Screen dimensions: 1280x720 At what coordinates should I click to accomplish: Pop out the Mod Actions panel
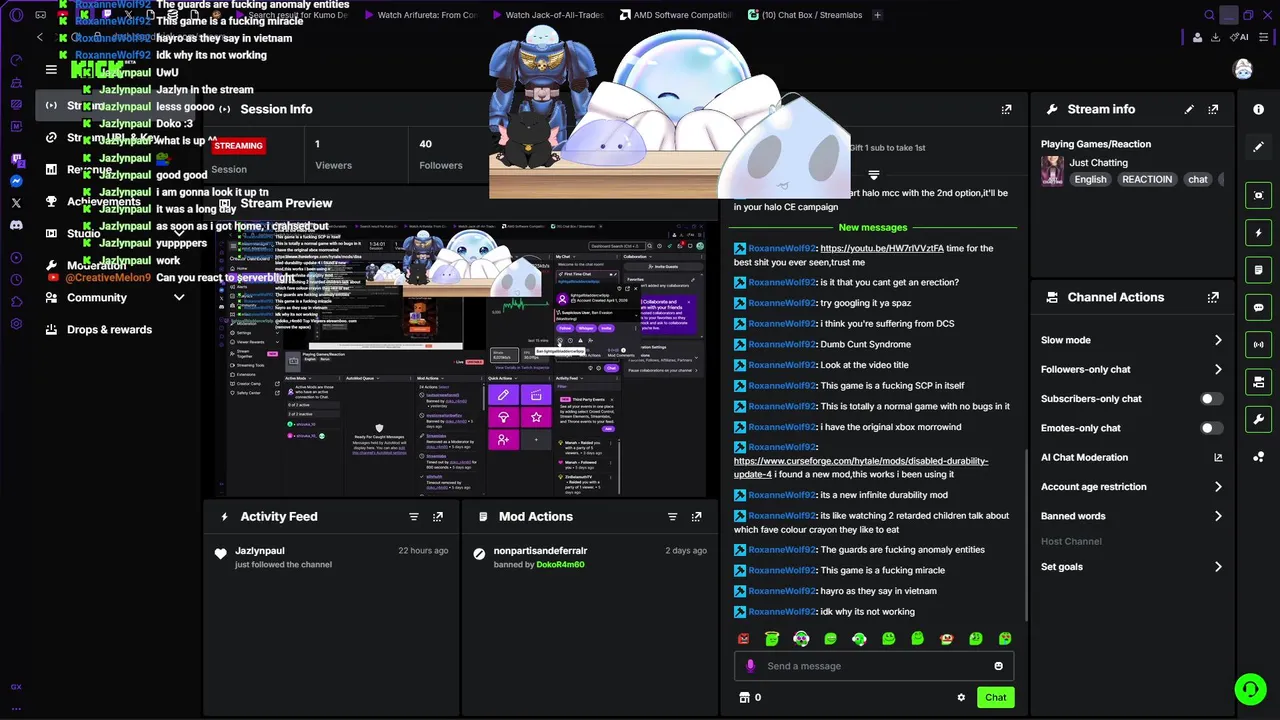tap(696, 516)
